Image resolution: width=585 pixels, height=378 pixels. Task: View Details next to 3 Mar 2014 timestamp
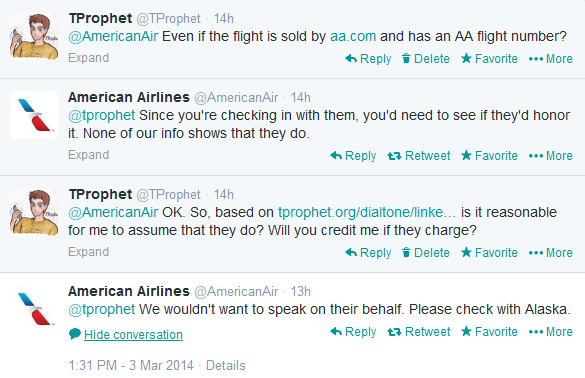[x=226, y=365]
